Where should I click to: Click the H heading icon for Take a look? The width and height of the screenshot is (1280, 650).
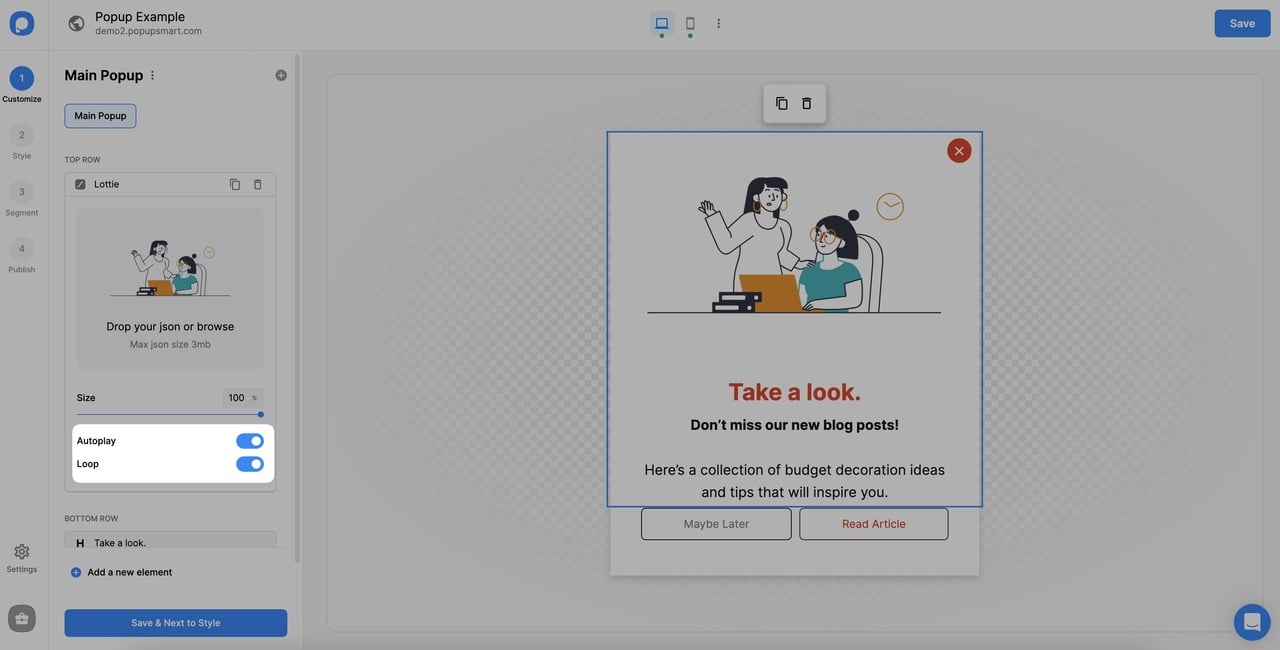click(x=80, y=543)
